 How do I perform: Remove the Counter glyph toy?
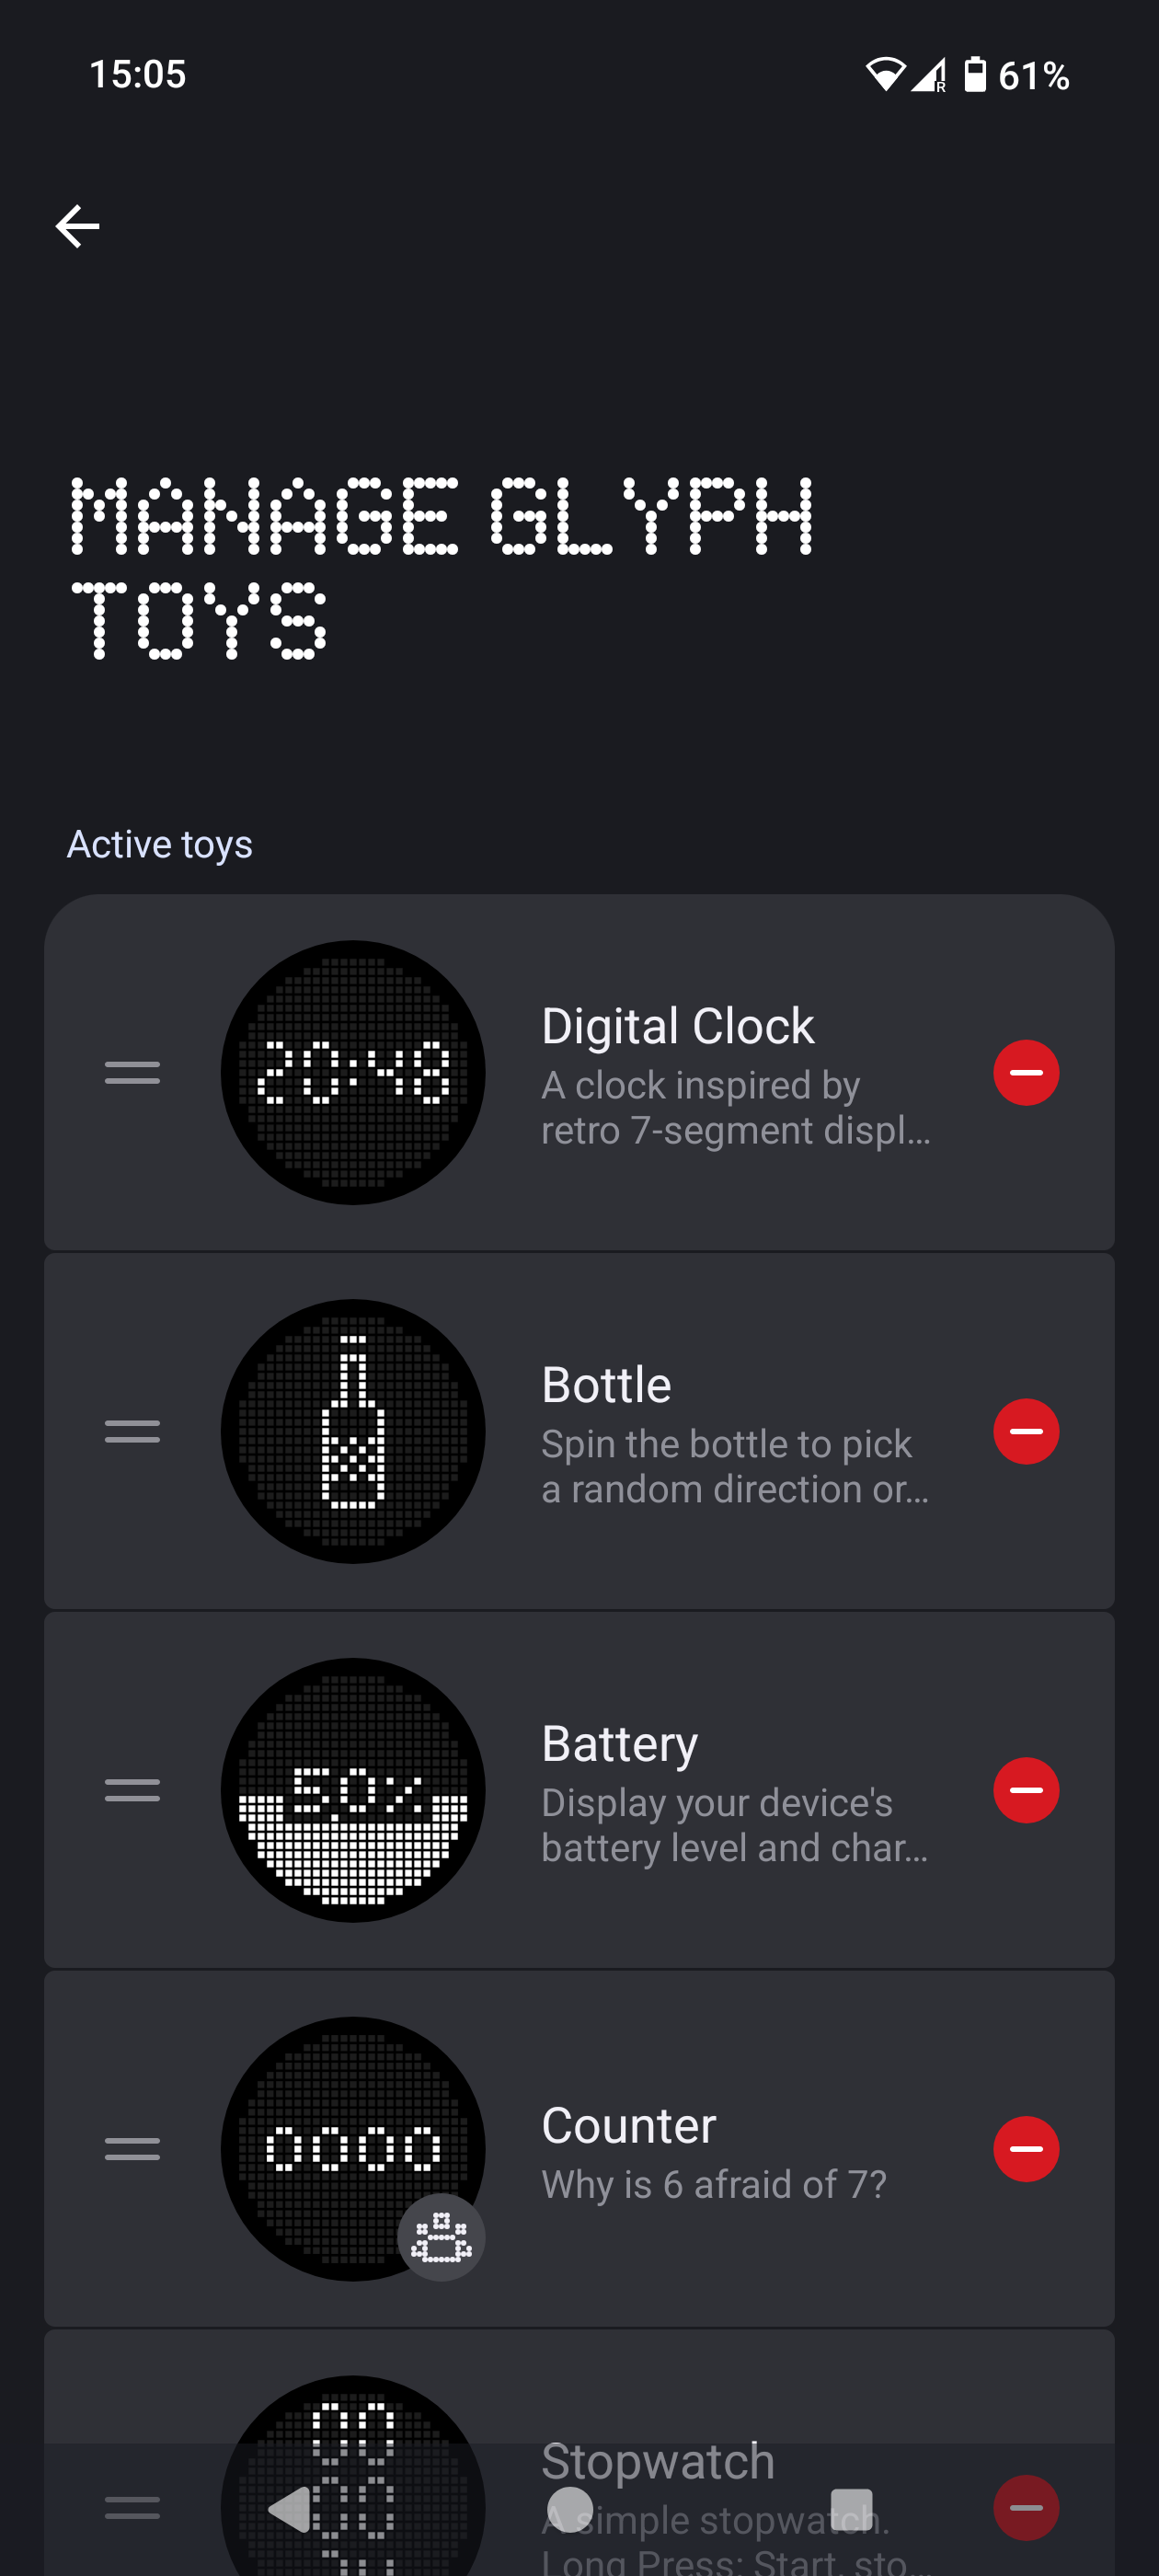point(1025,2149)
